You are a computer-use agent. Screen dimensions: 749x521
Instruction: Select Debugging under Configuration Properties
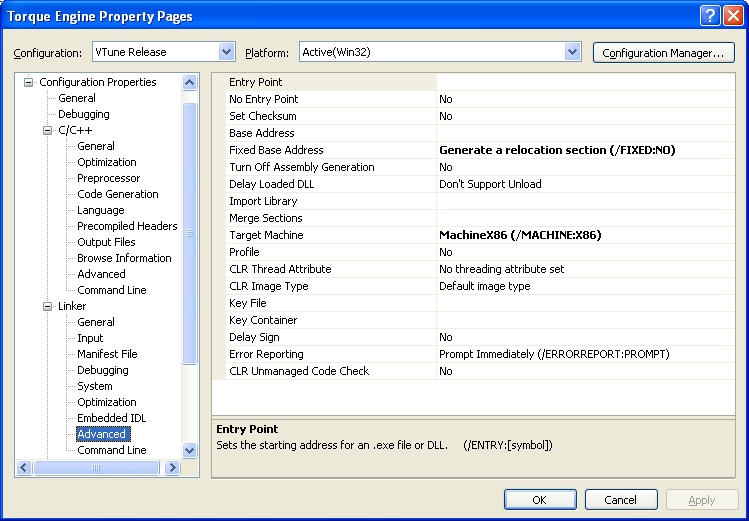83,114
